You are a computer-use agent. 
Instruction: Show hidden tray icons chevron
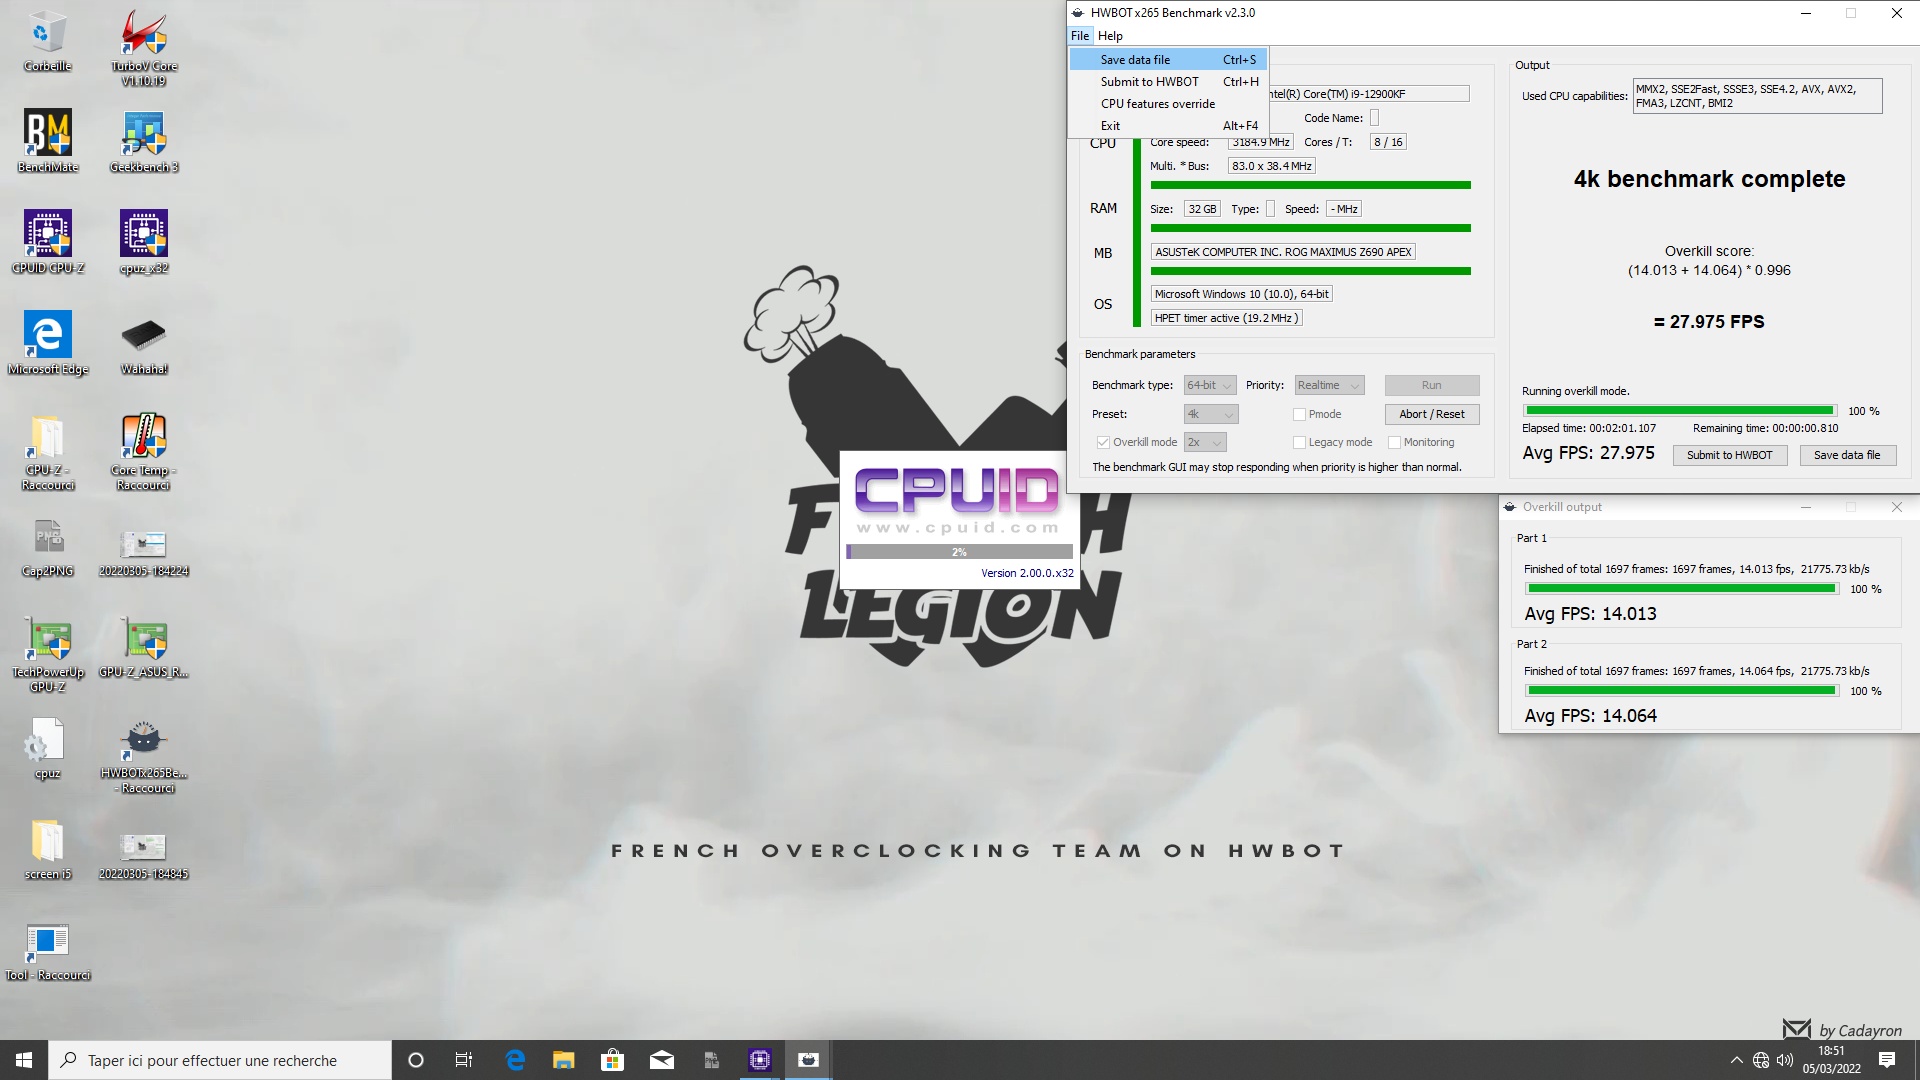coord(1737,1060)
